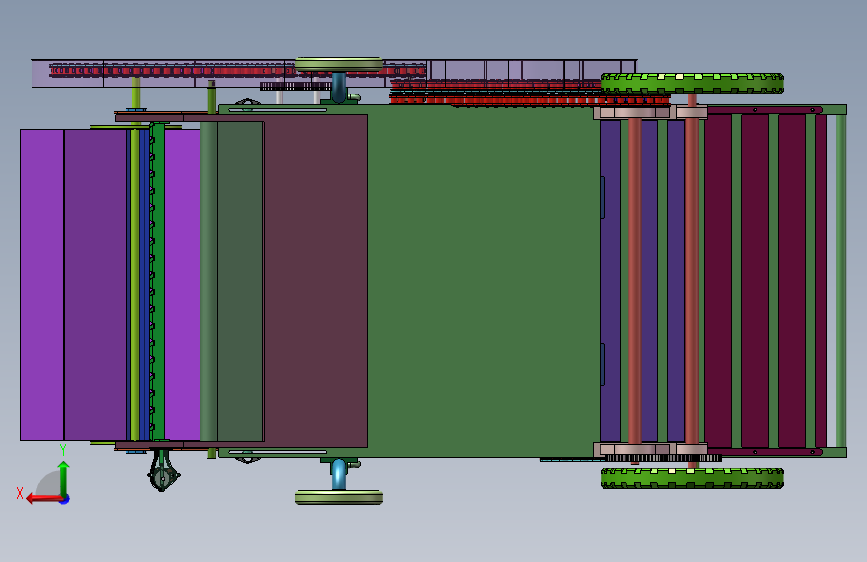Click the red X axis arrow of the triad
Screen dimensions: 867x562
[x=44, y=499]
